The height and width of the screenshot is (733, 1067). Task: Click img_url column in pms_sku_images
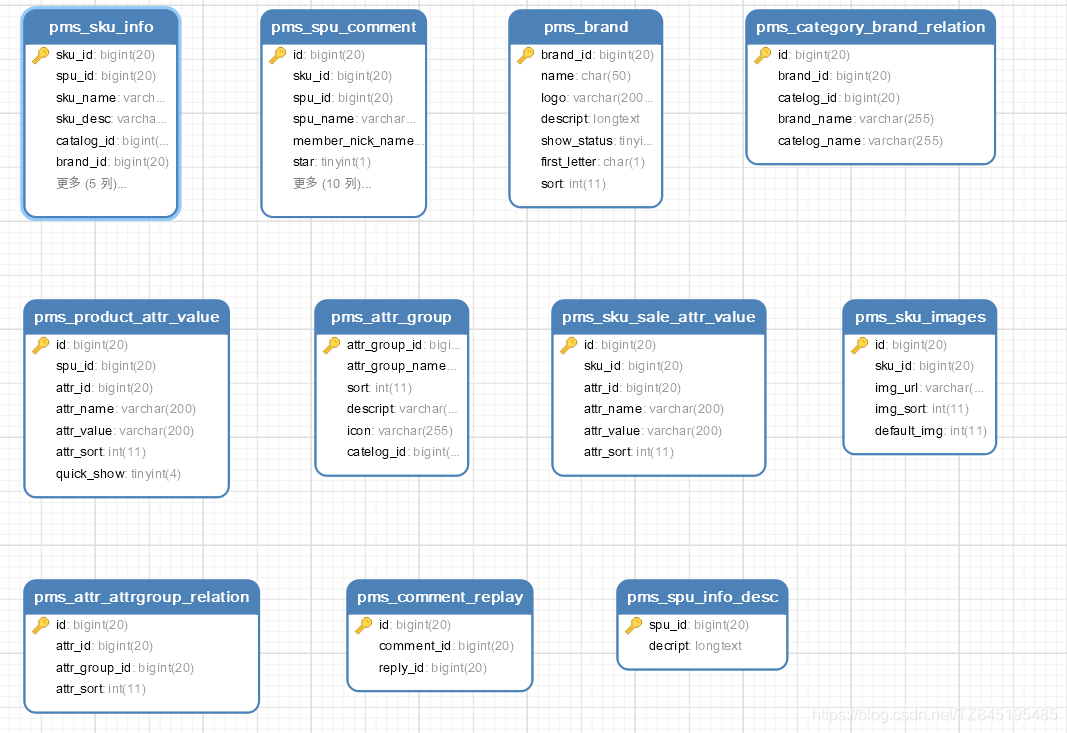click(x=929, y=388)
